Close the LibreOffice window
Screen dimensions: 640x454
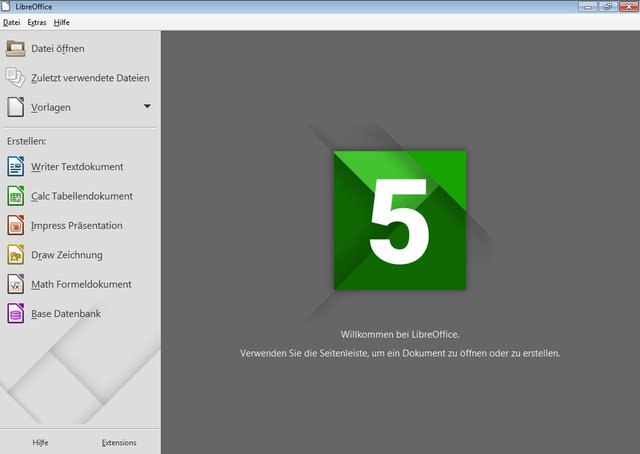[629, 6]
